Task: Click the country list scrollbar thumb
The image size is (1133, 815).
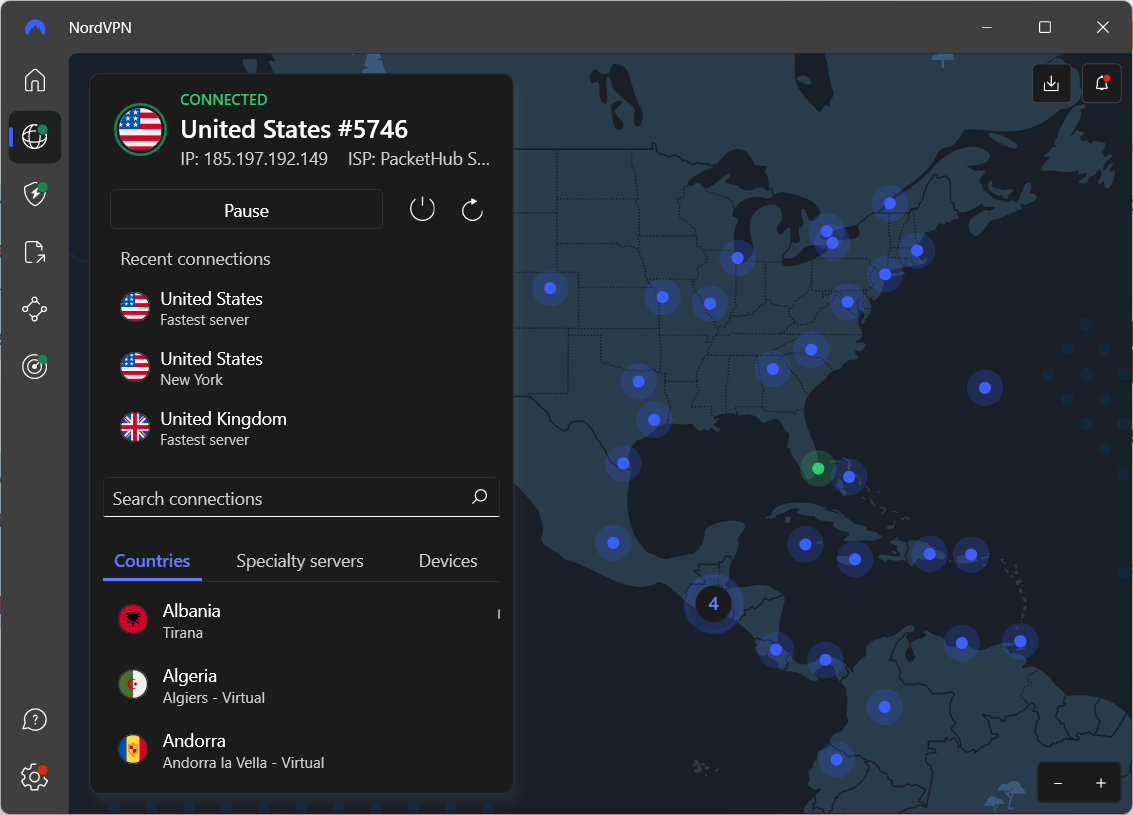Action: (499, 614)
